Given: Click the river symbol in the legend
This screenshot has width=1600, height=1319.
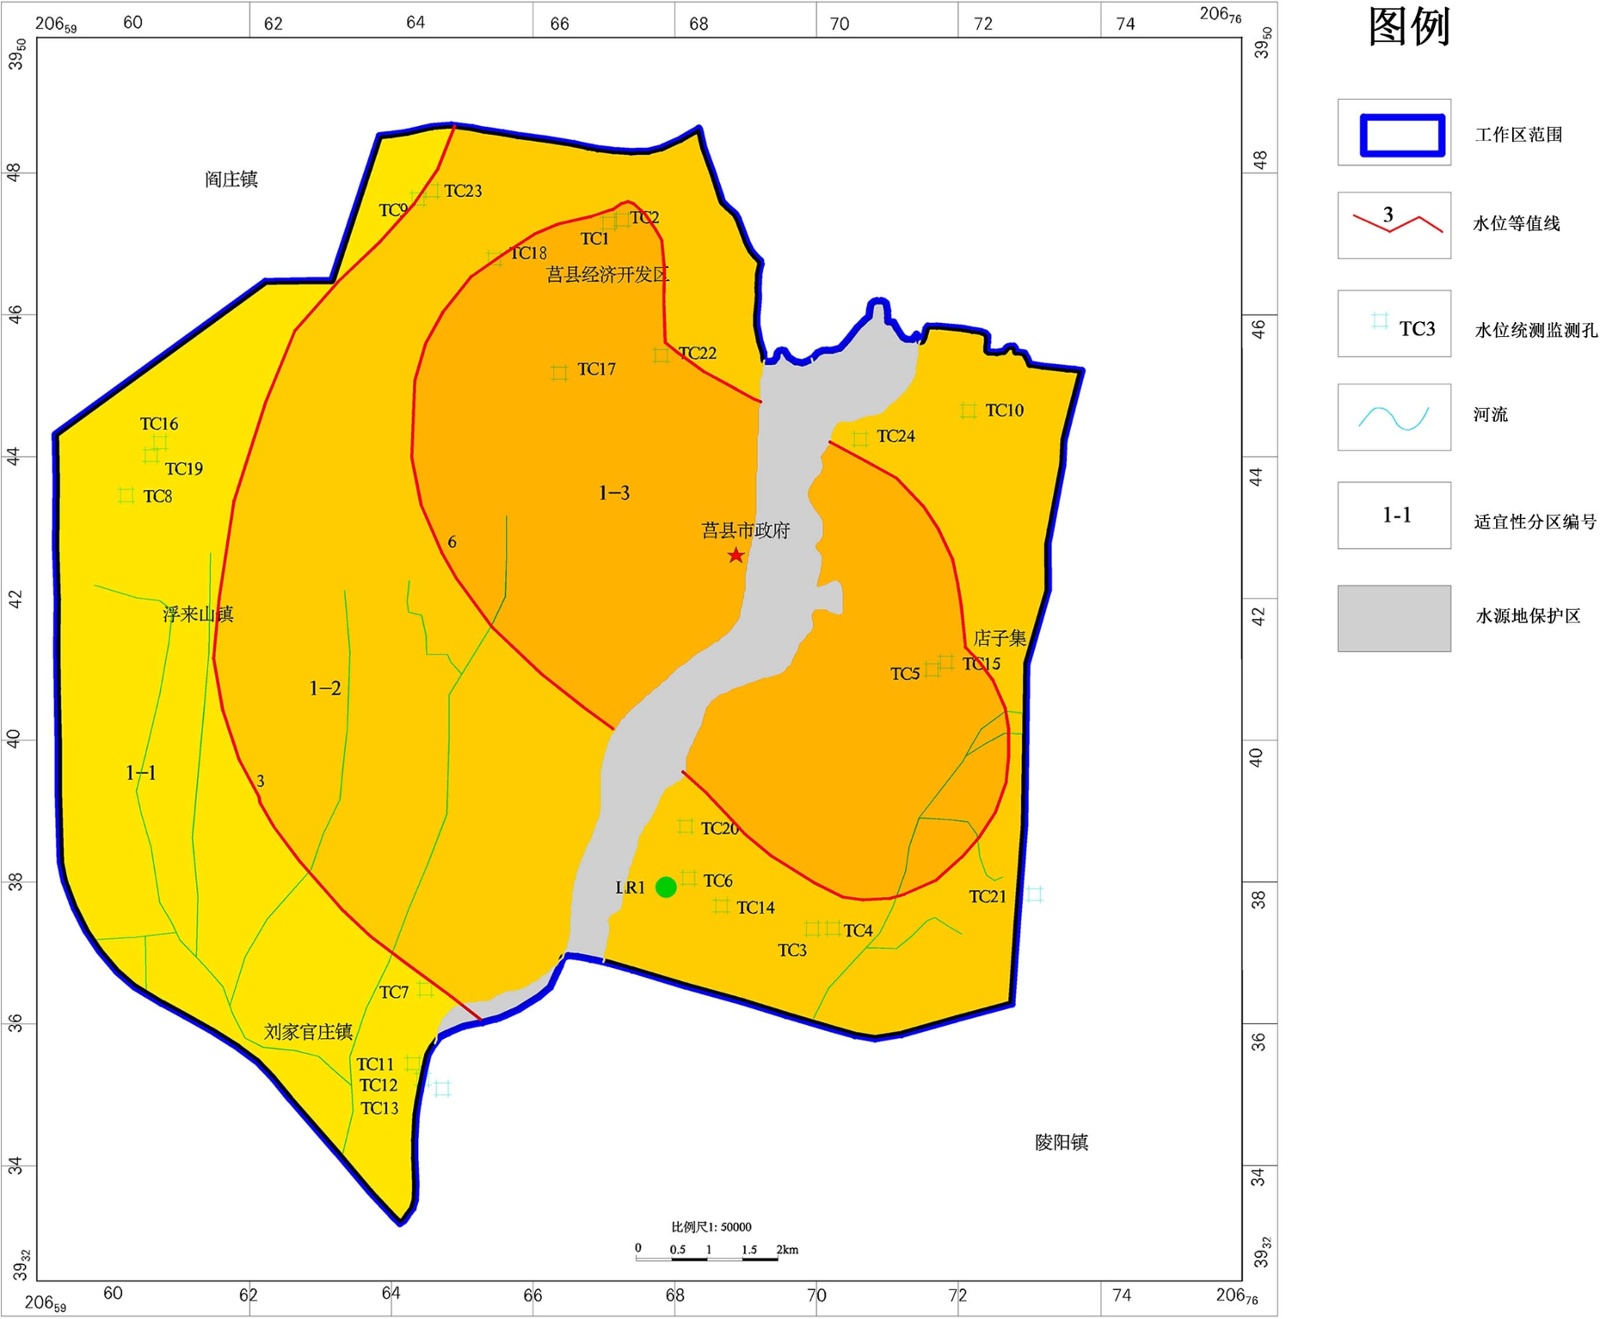Looking at the screenshot, I should coord(1393,418).
